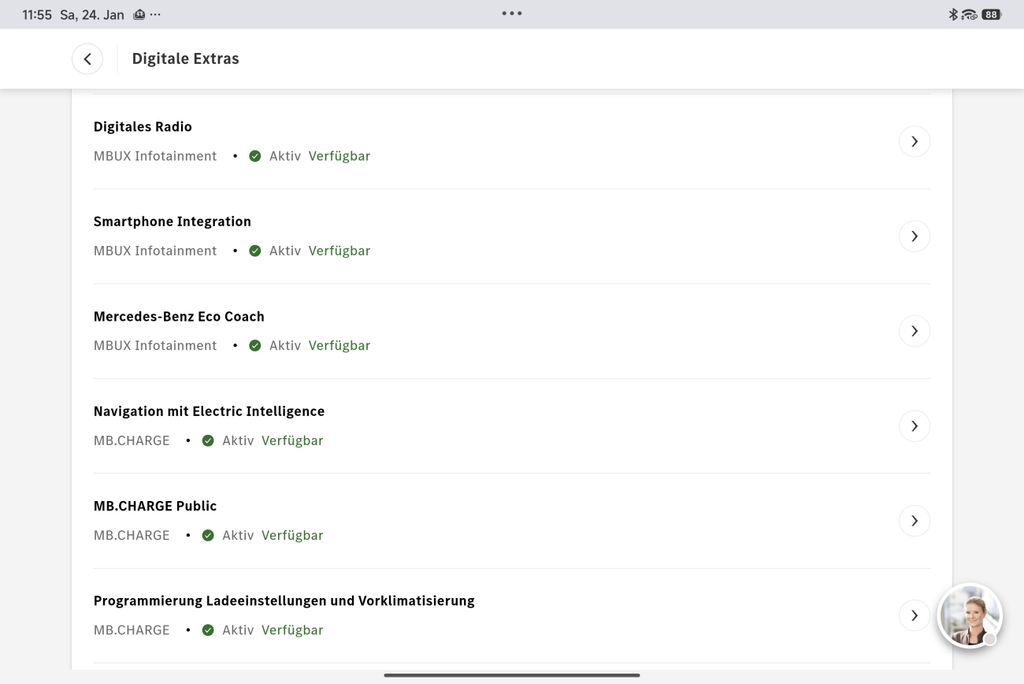Tap the Digitale Extras page title
The width and height of the screenshot is (1024, 684).
tap(185, 59)
